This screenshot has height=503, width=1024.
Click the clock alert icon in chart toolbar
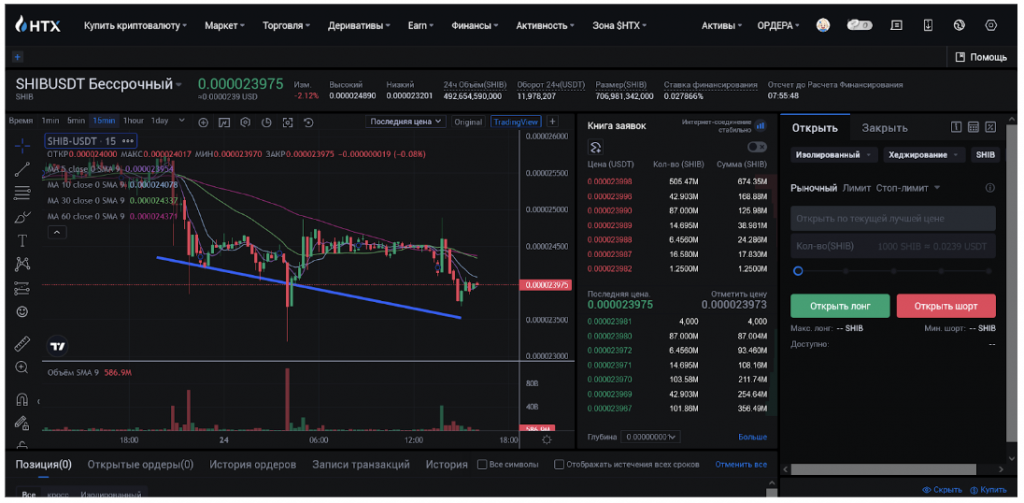point(266,122)
